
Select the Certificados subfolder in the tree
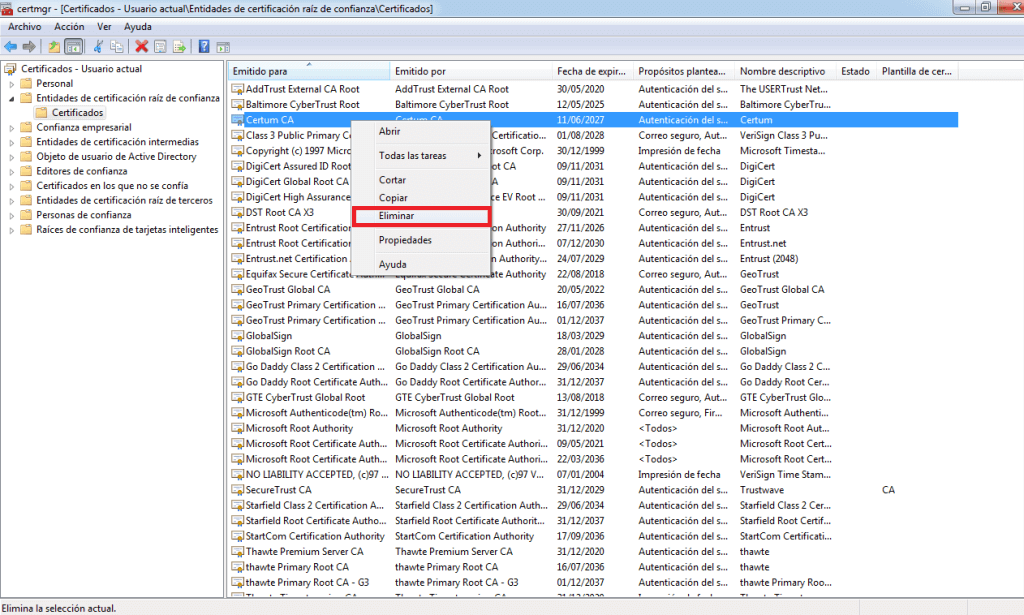coord(77,113)
